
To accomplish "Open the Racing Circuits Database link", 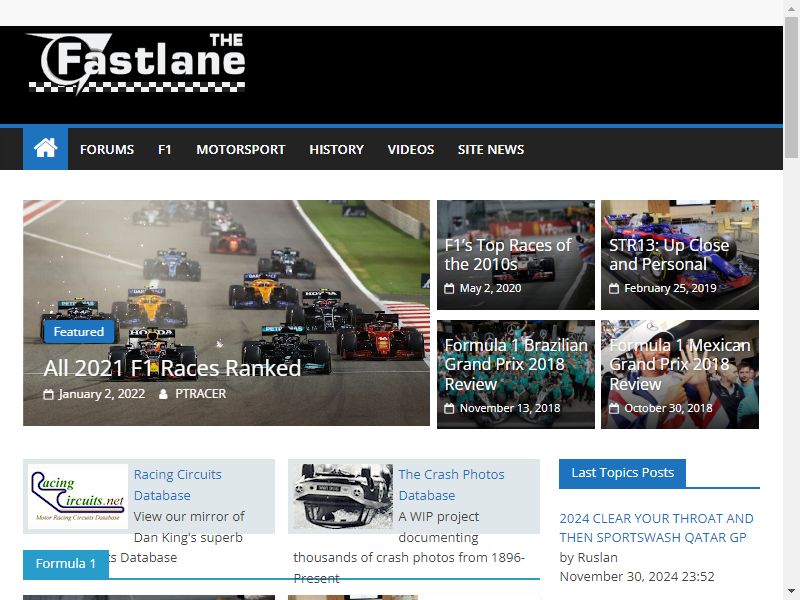I will point(178,485).
